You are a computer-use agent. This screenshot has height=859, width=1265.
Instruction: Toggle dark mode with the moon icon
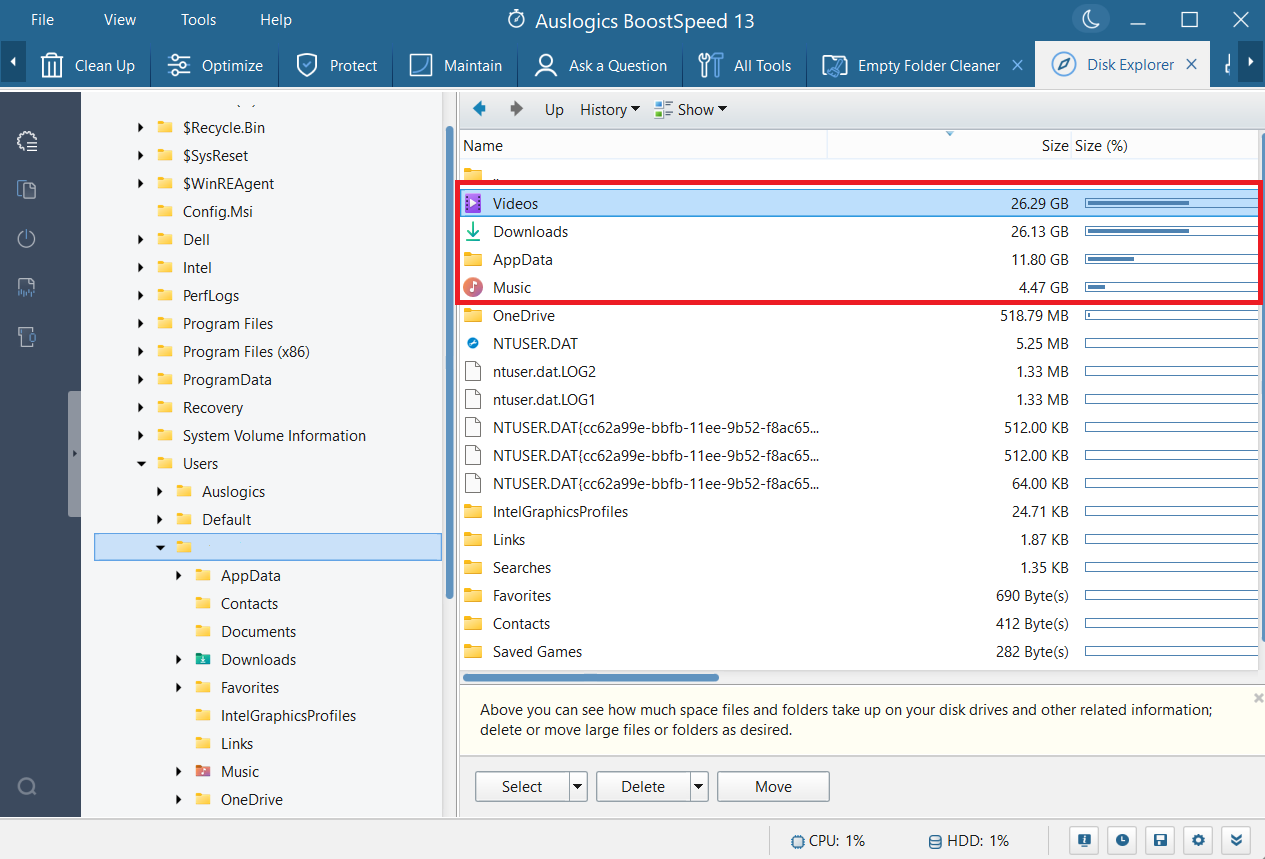point(1089,19)
